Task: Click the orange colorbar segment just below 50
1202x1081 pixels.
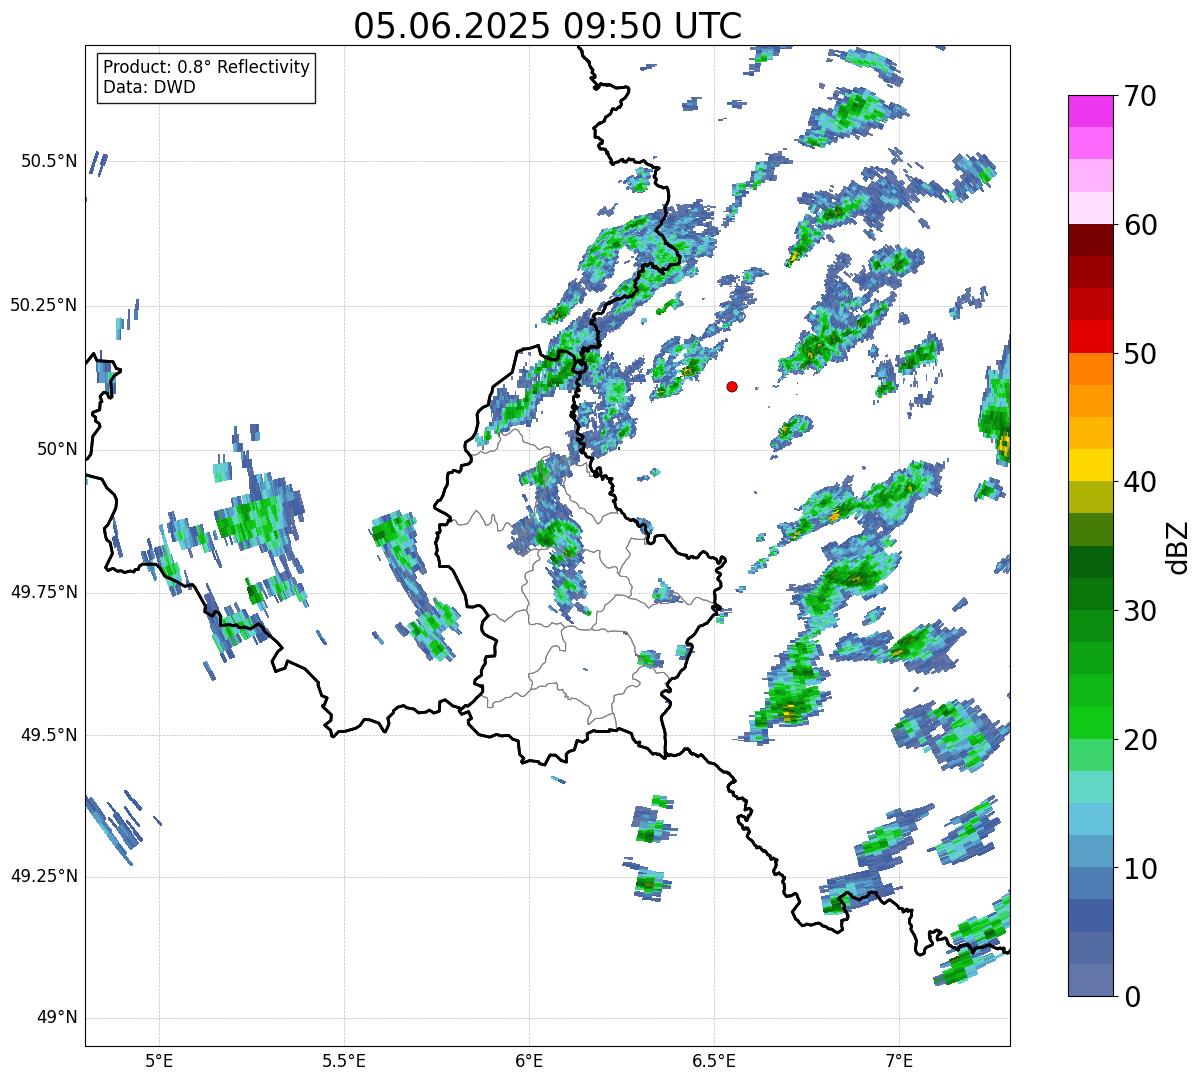Action: [1090, 369]
